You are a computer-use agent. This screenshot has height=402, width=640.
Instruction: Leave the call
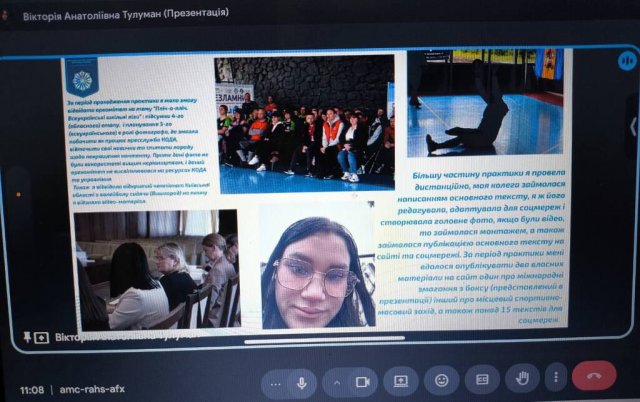pos(594,381)
